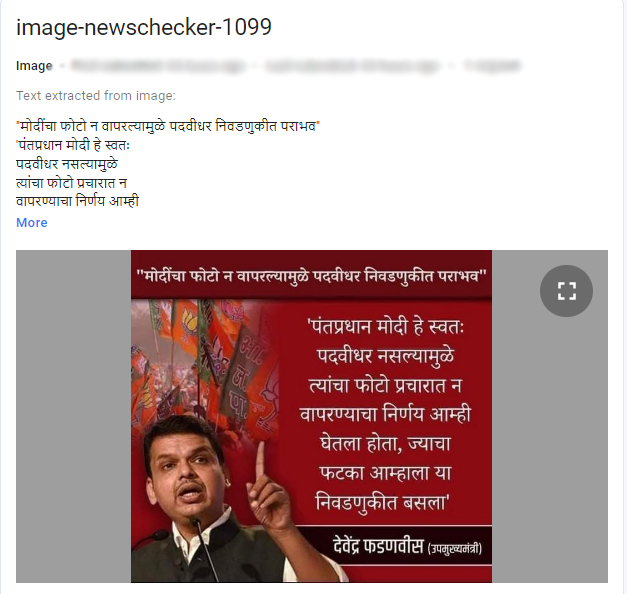Expand extracted text with More link

[32, 222]
